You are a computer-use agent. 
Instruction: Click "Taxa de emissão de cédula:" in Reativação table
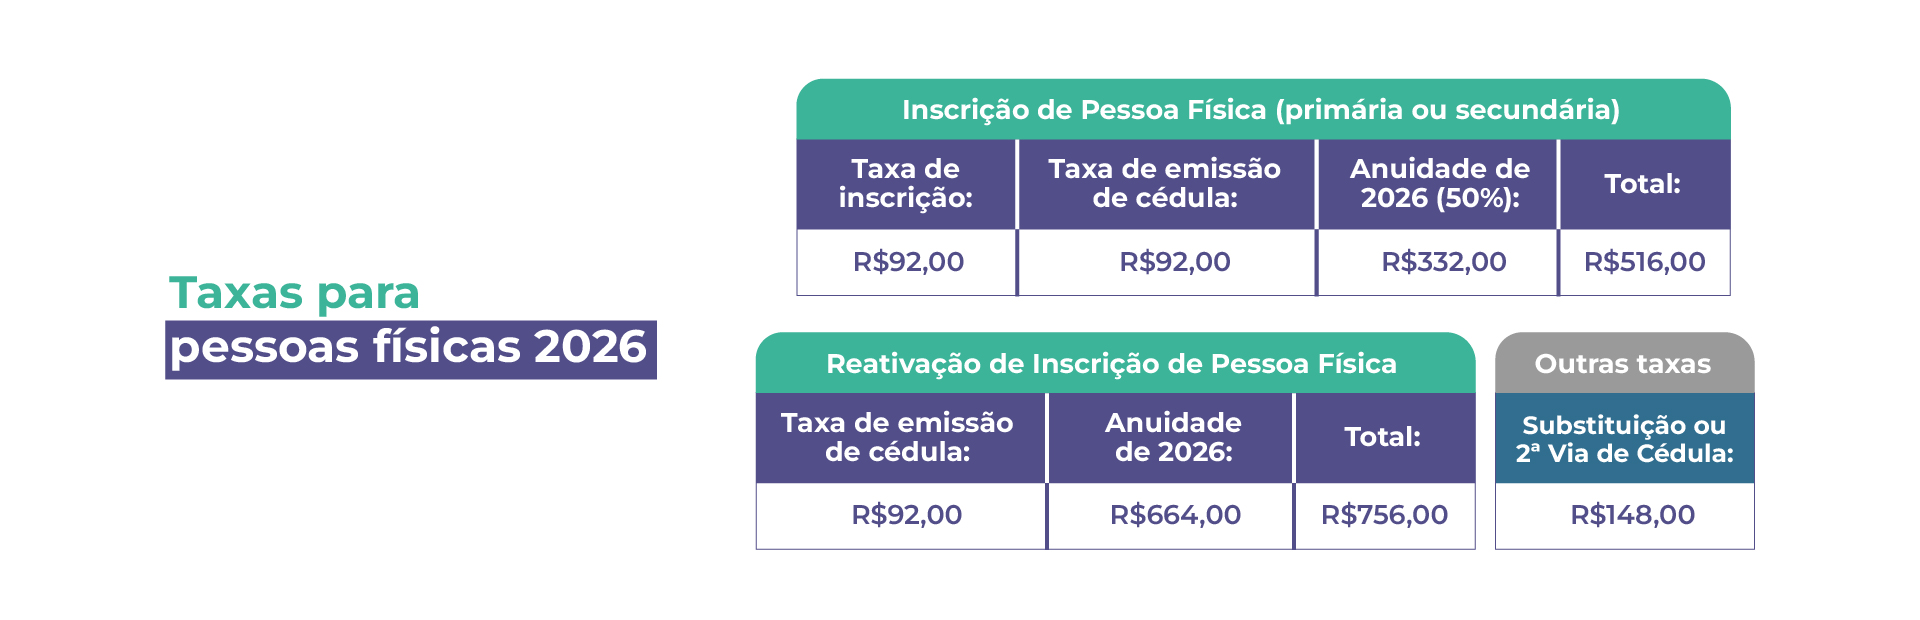tap(897, 437)
